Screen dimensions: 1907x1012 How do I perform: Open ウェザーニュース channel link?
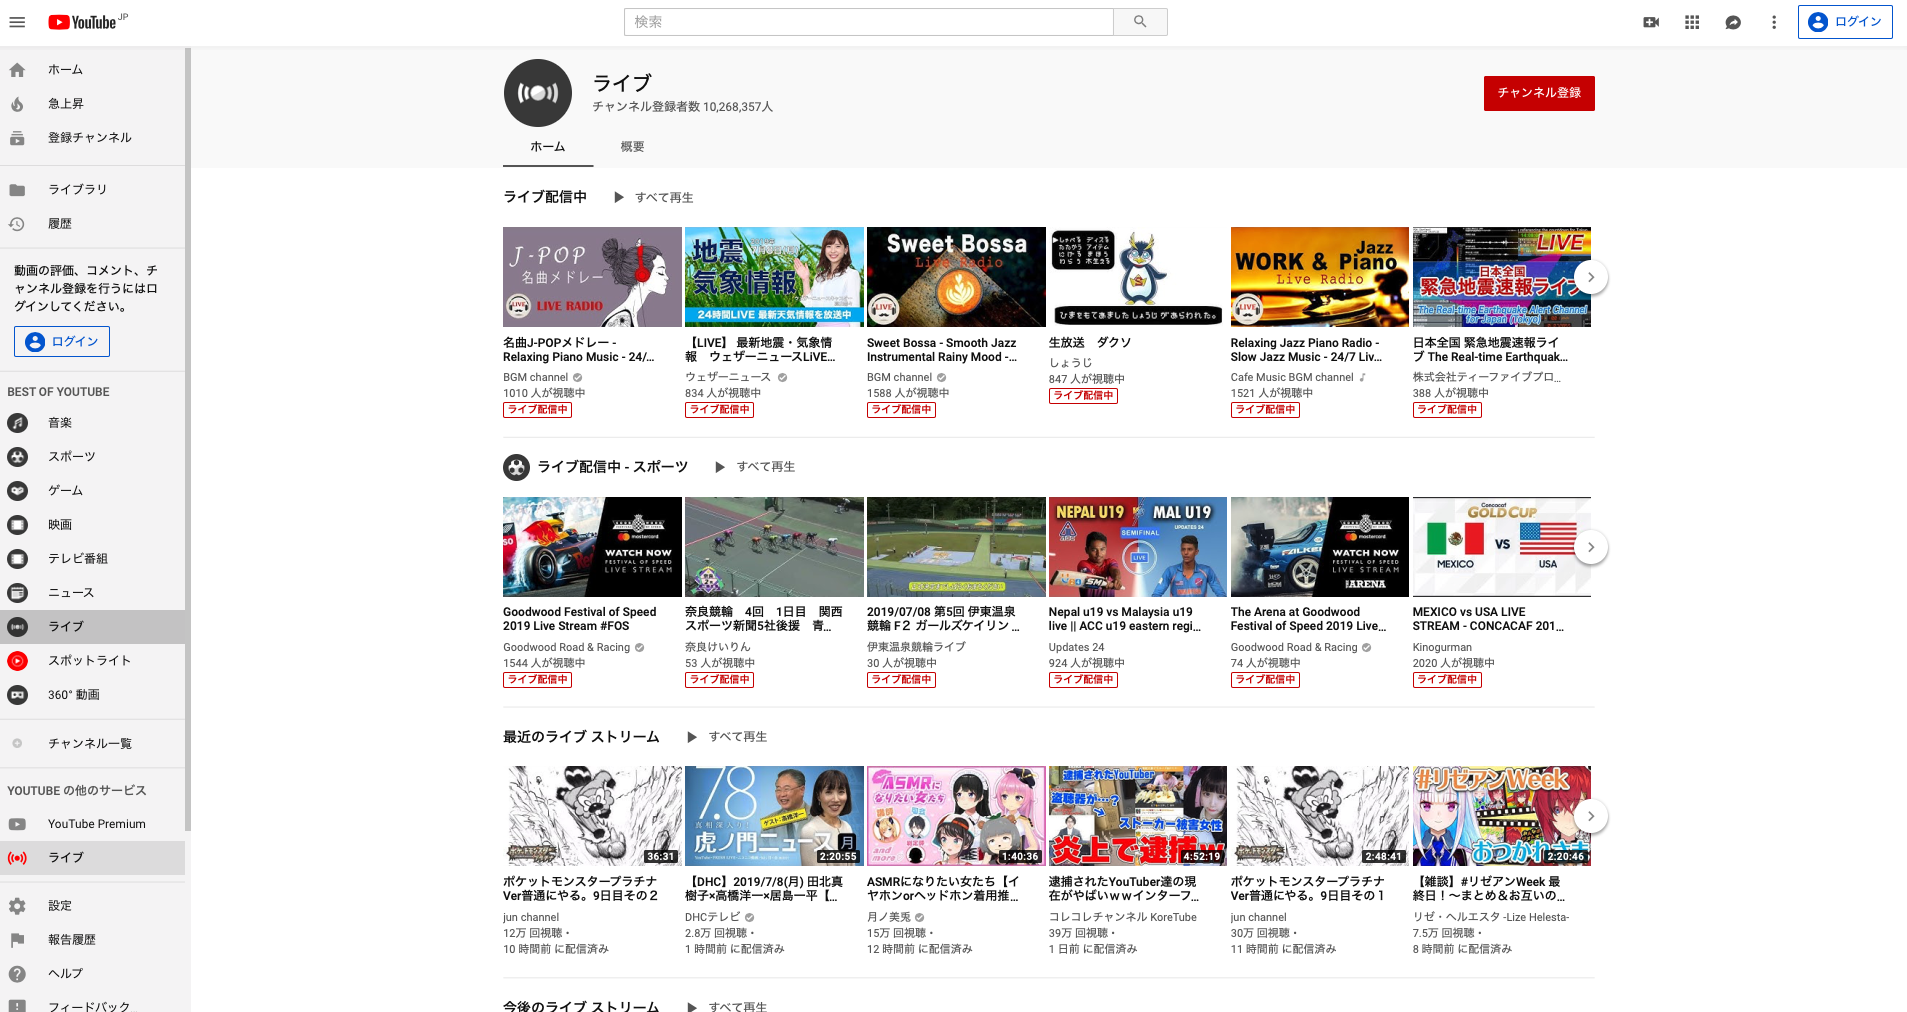click(x=728, y=377)
